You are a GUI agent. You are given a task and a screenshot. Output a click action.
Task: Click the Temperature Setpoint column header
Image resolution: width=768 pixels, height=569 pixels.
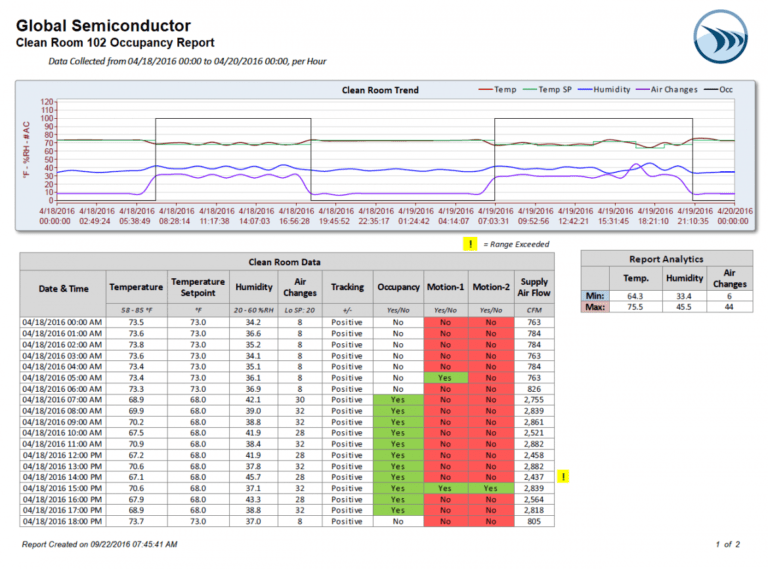click(x=197, y=288)
